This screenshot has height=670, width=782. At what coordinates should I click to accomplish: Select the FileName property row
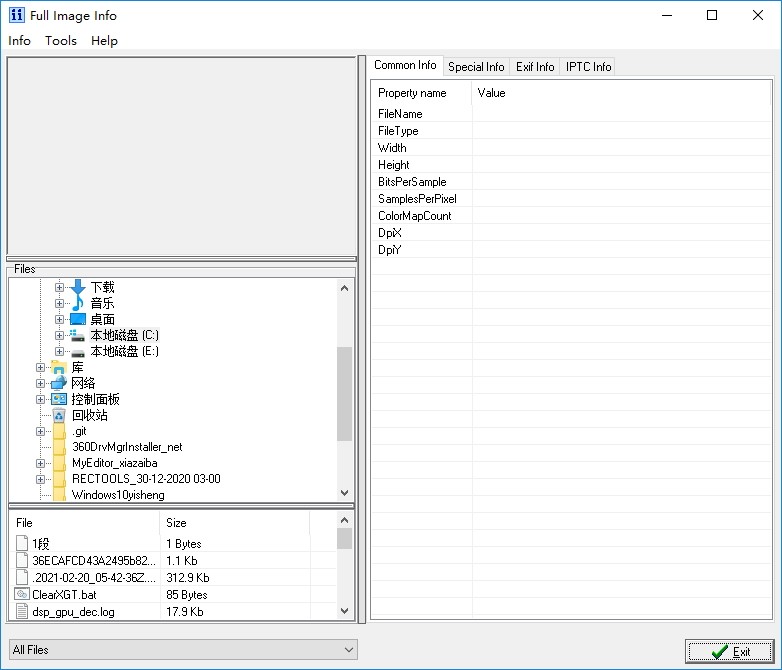(x=572, y=114)
